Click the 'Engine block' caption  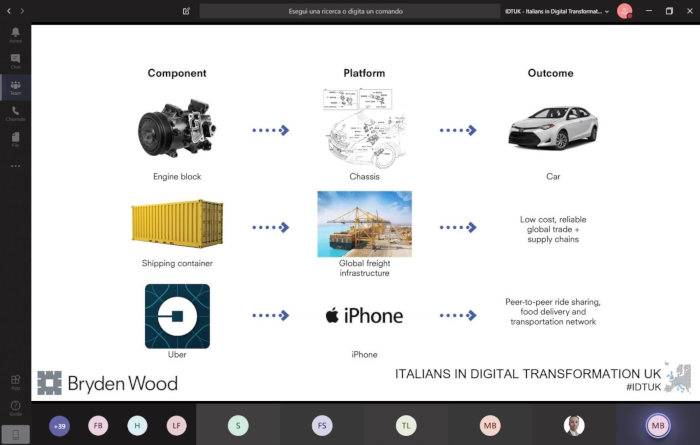(x=177, y=177)
